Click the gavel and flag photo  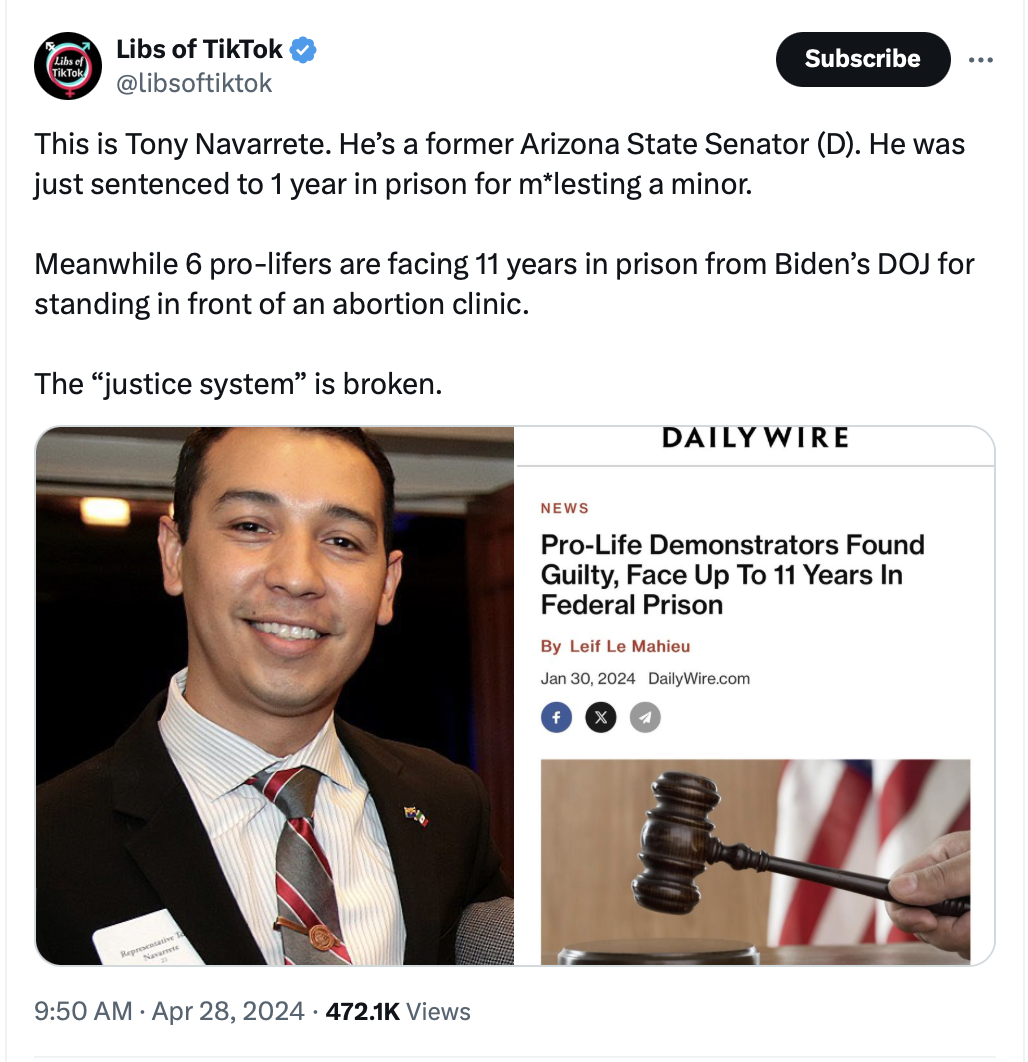755,862
